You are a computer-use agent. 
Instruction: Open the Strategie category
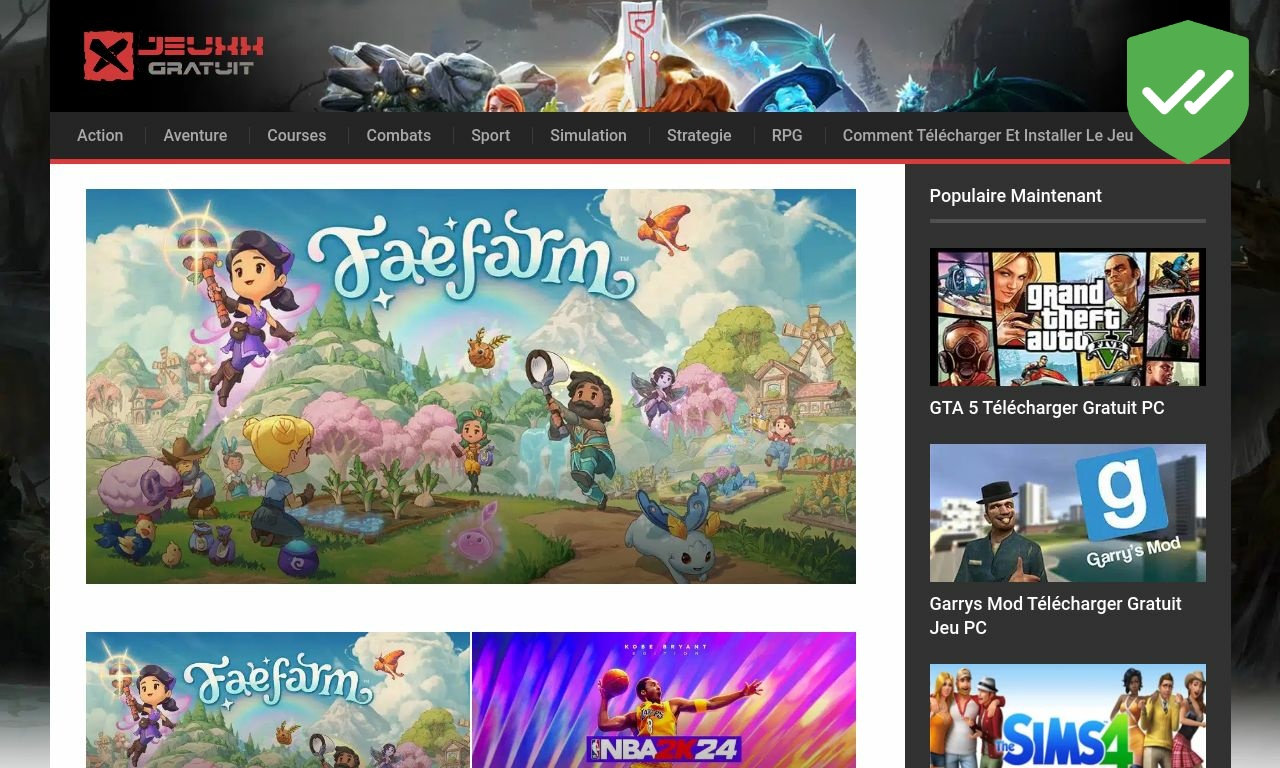pos(699,136)
